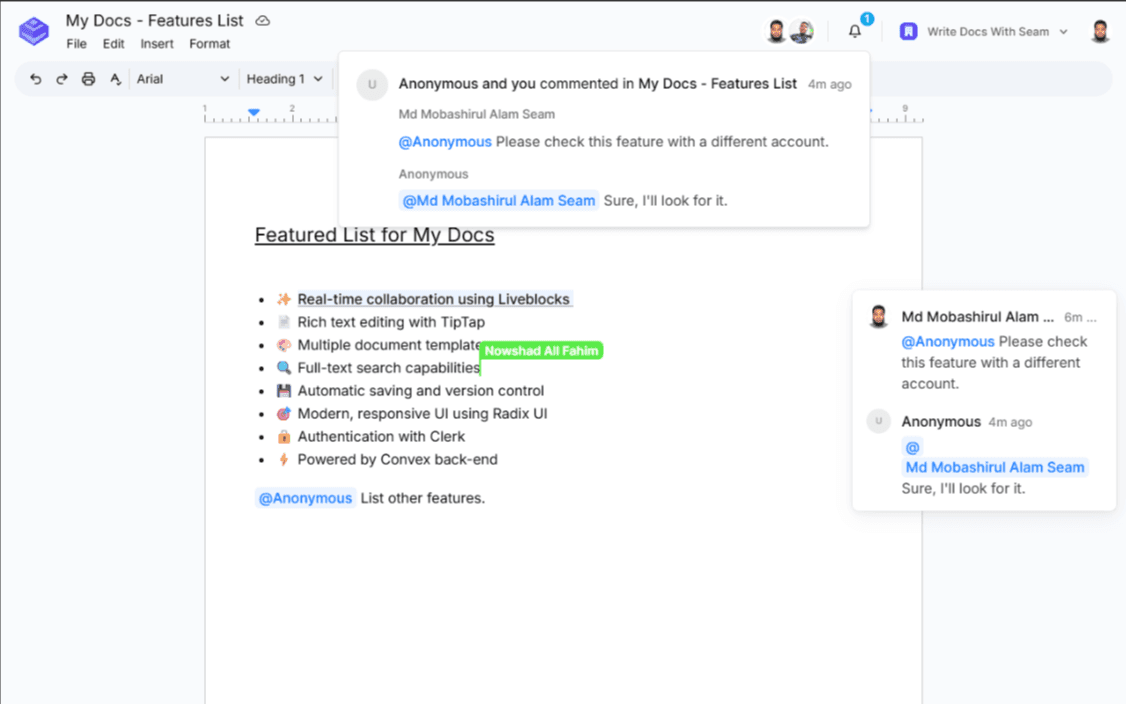Click @Md Mobashirul Alam Seam mention in notification

pyautogui.click(x=498, y=201)
